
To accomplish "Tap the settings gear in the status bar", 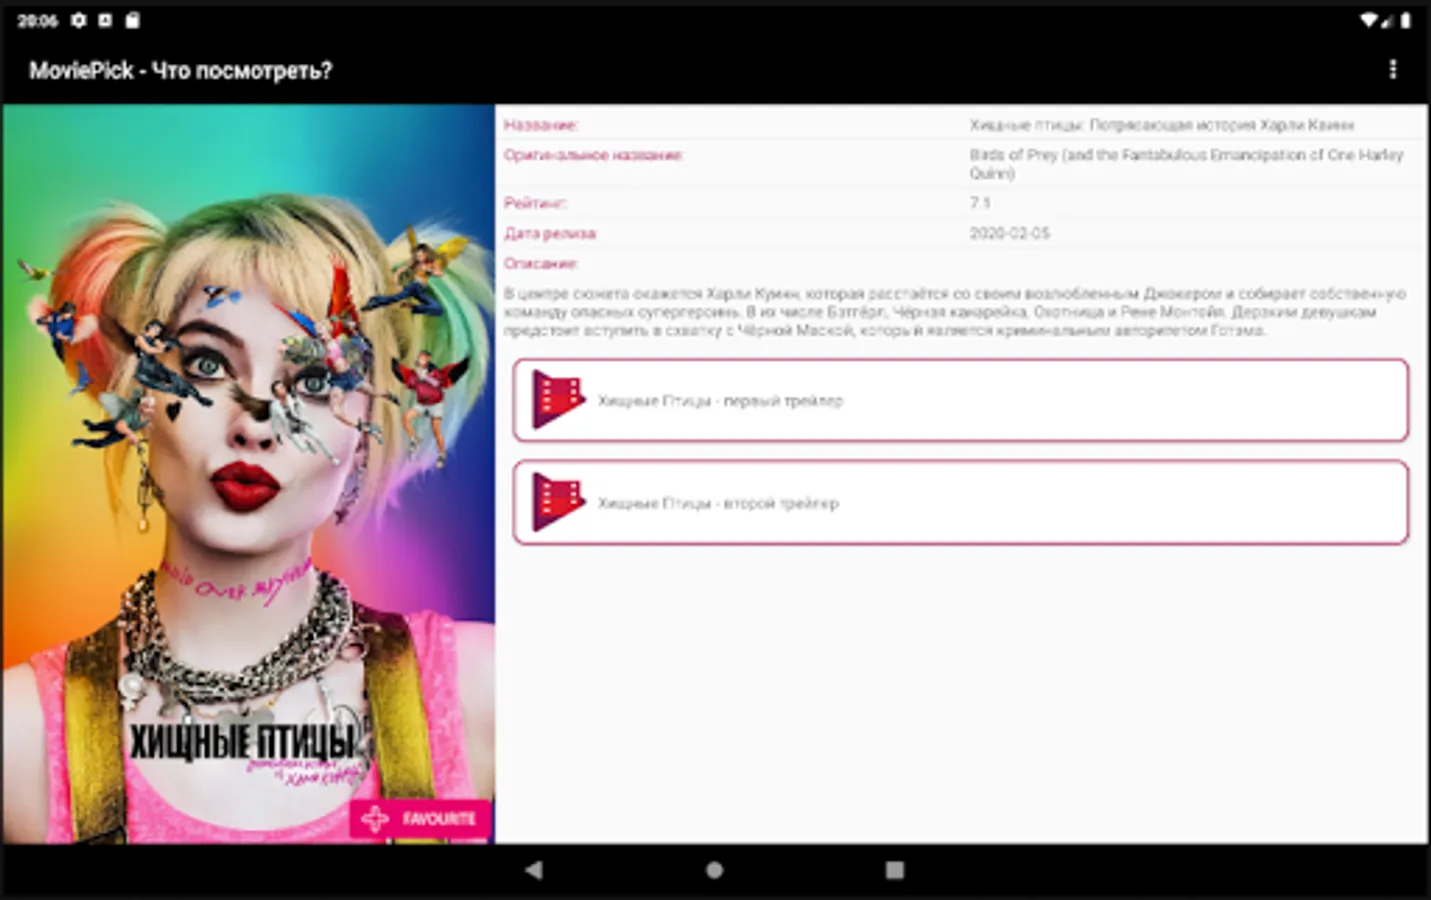I will pyautogui.click(x=78, y=19).
